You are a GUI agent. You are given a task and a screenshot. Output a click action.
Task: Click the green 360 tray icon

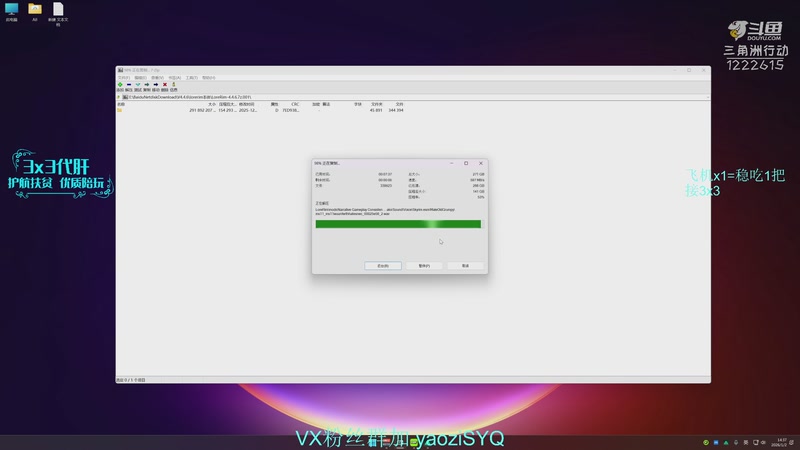(706, 442)
